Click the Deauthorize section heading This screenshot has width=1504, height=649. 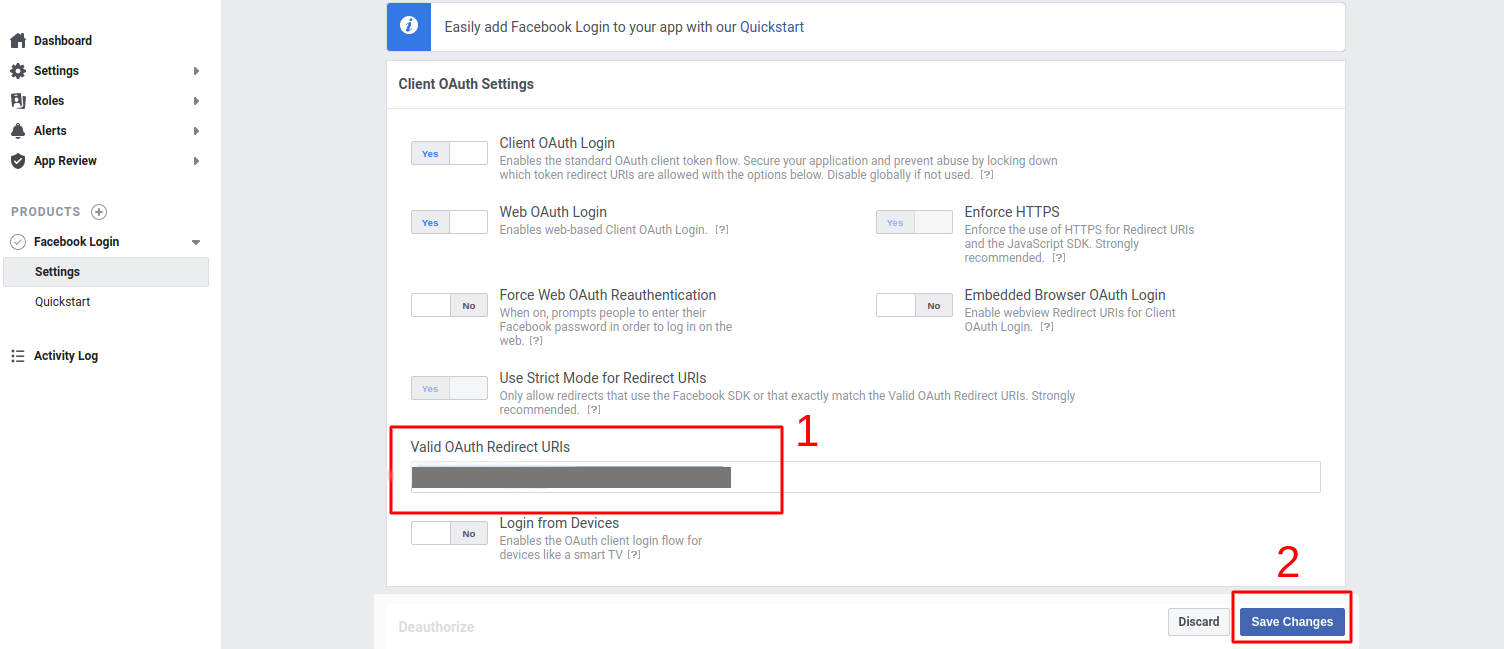click(436, 627)
